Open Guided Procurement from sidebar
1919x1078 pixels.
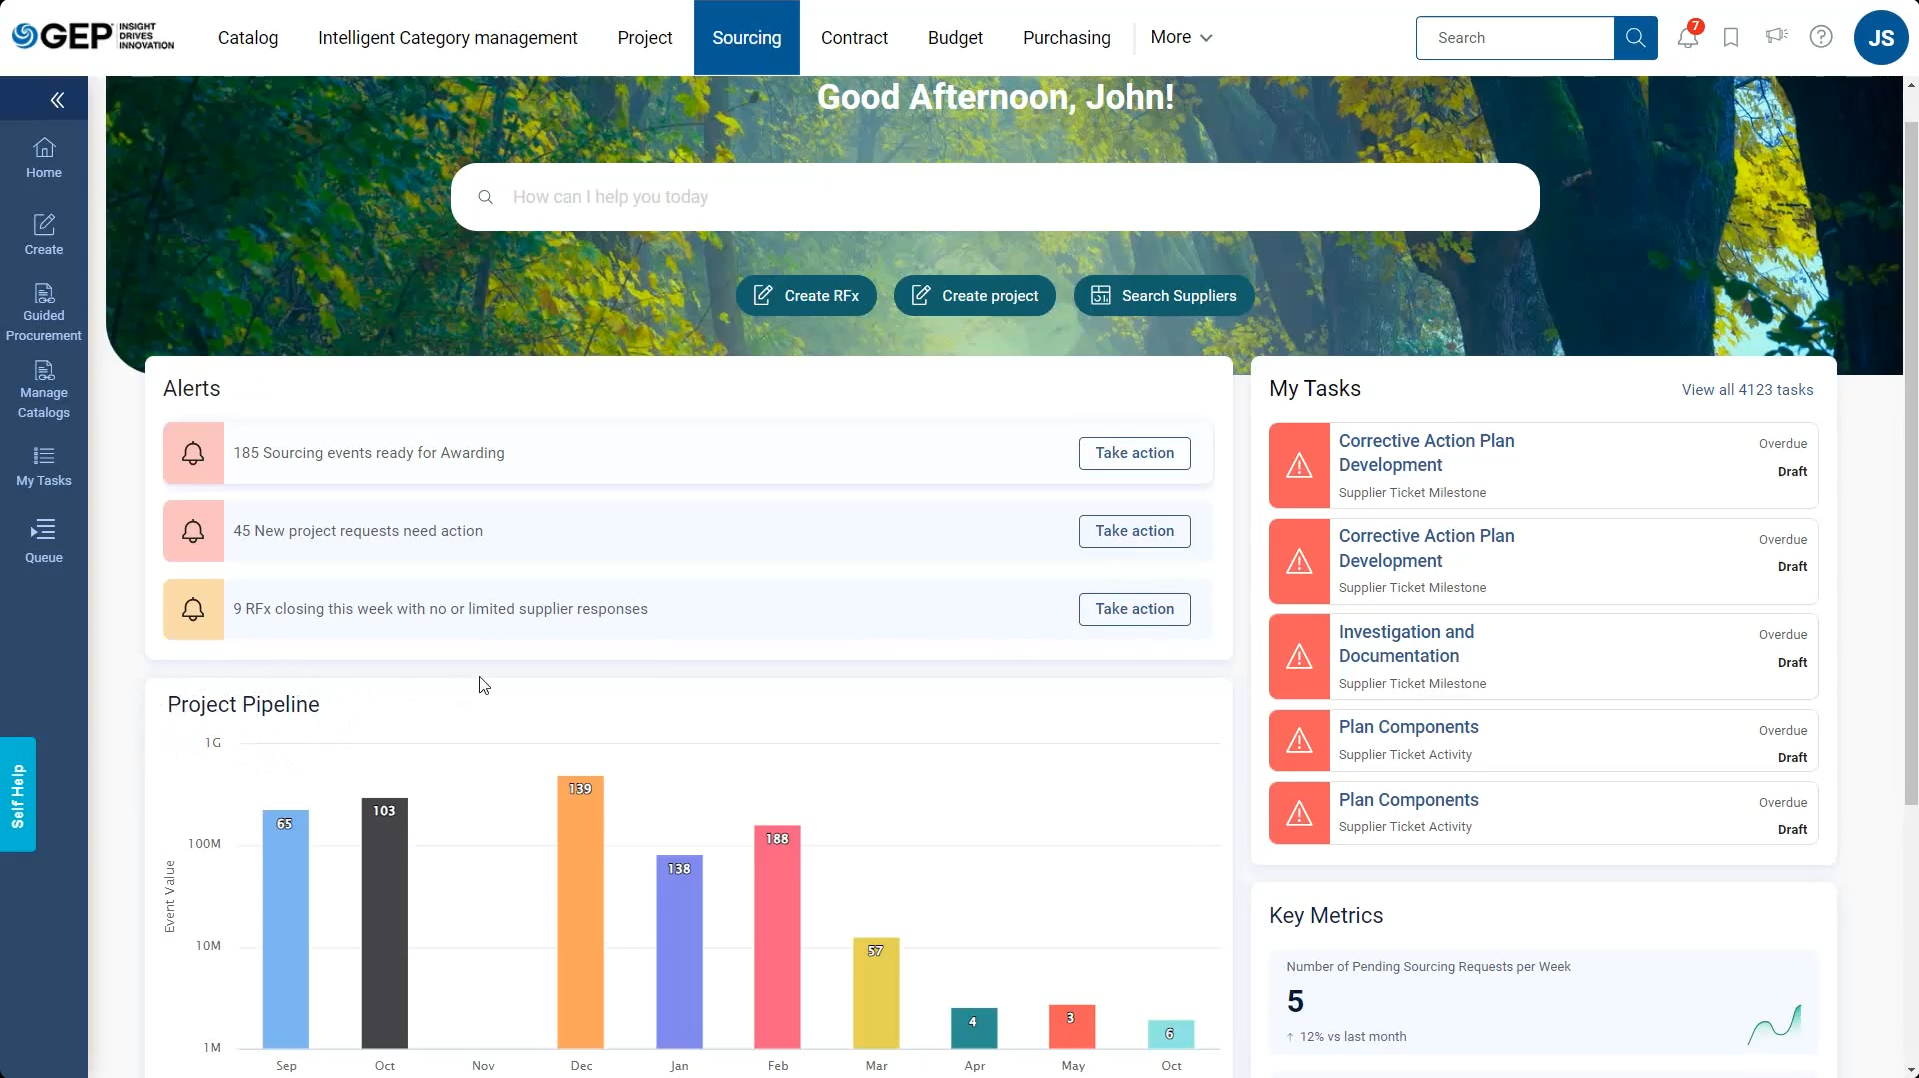point(44,312)
